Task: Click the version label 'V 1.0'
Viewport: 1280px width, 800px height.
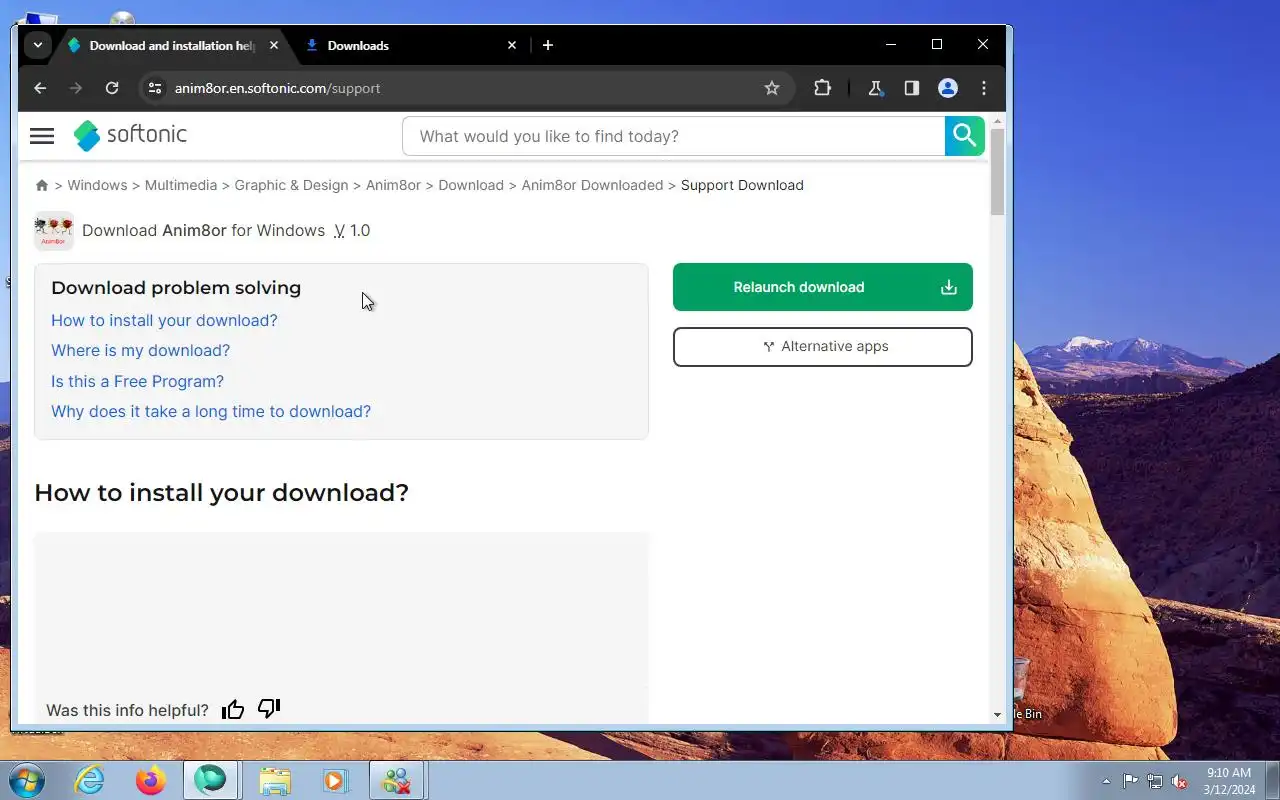Action: [352, 231]
